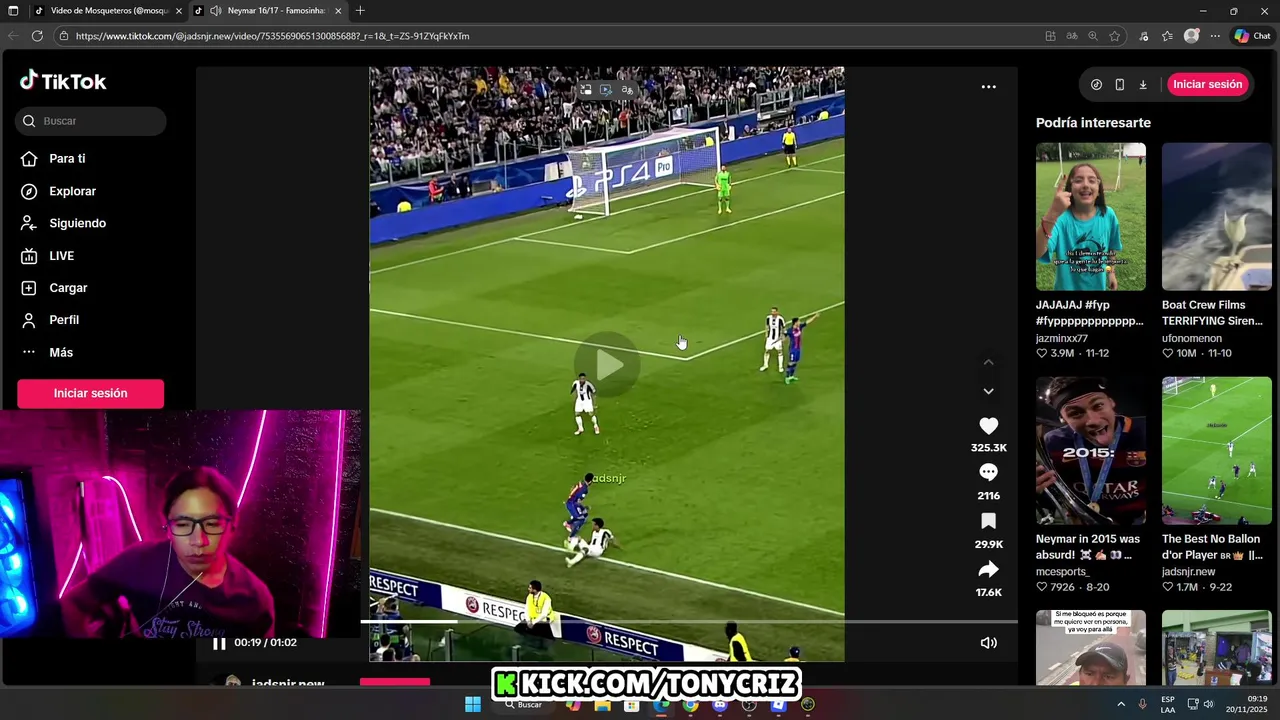Open tab actions menu icon
This screenshot has height=720, width=1280.
point(15,11)
